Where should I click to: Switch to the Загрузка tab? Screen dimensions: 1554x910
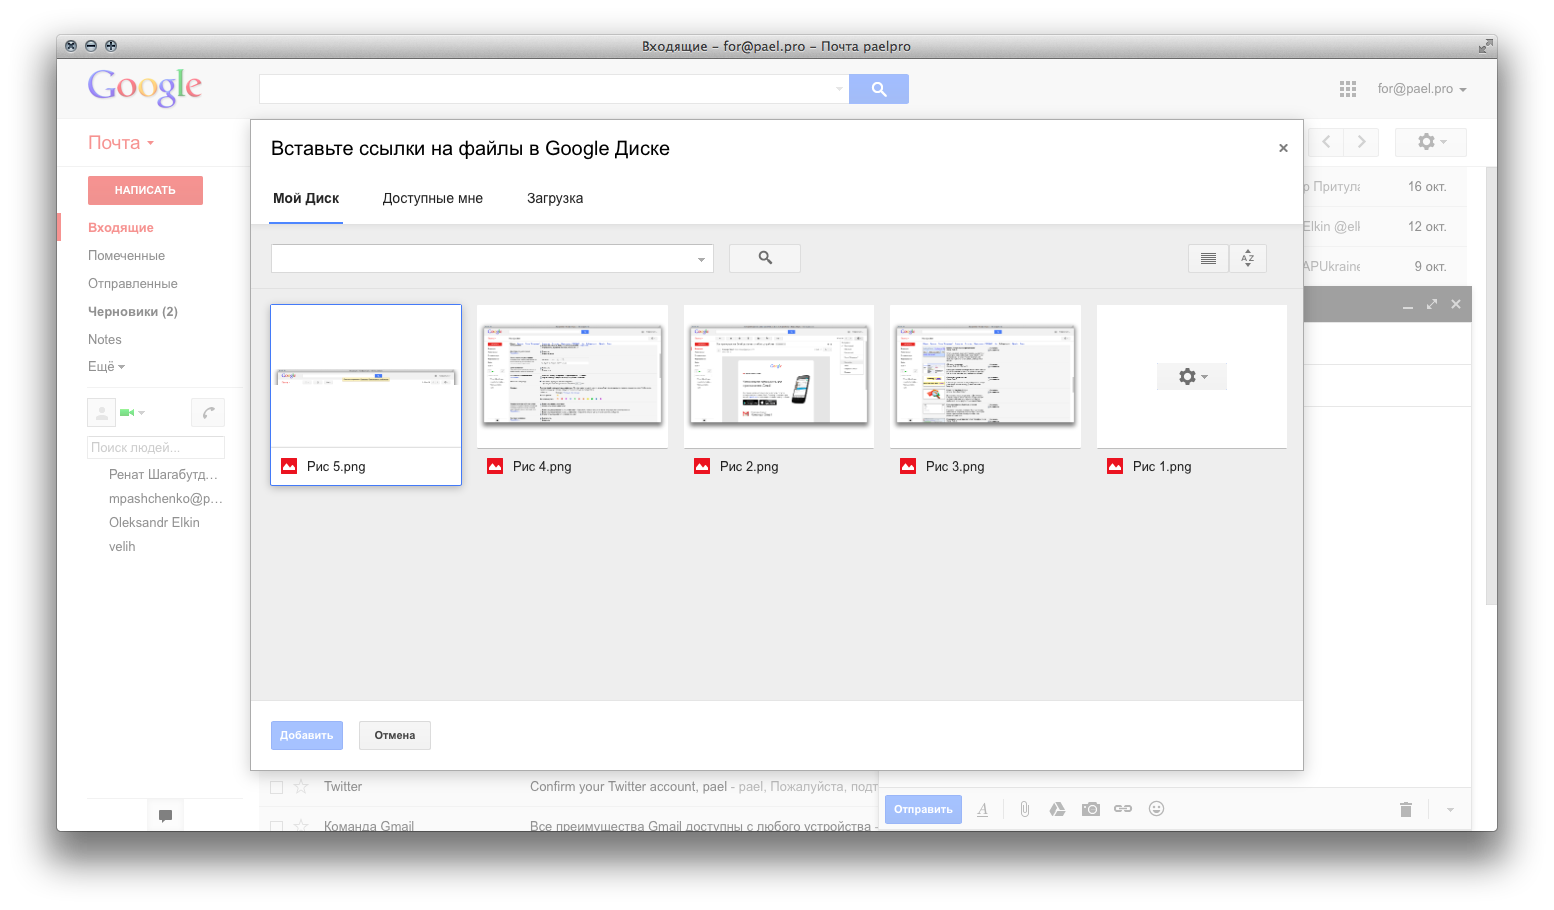(x=555, y=198)
